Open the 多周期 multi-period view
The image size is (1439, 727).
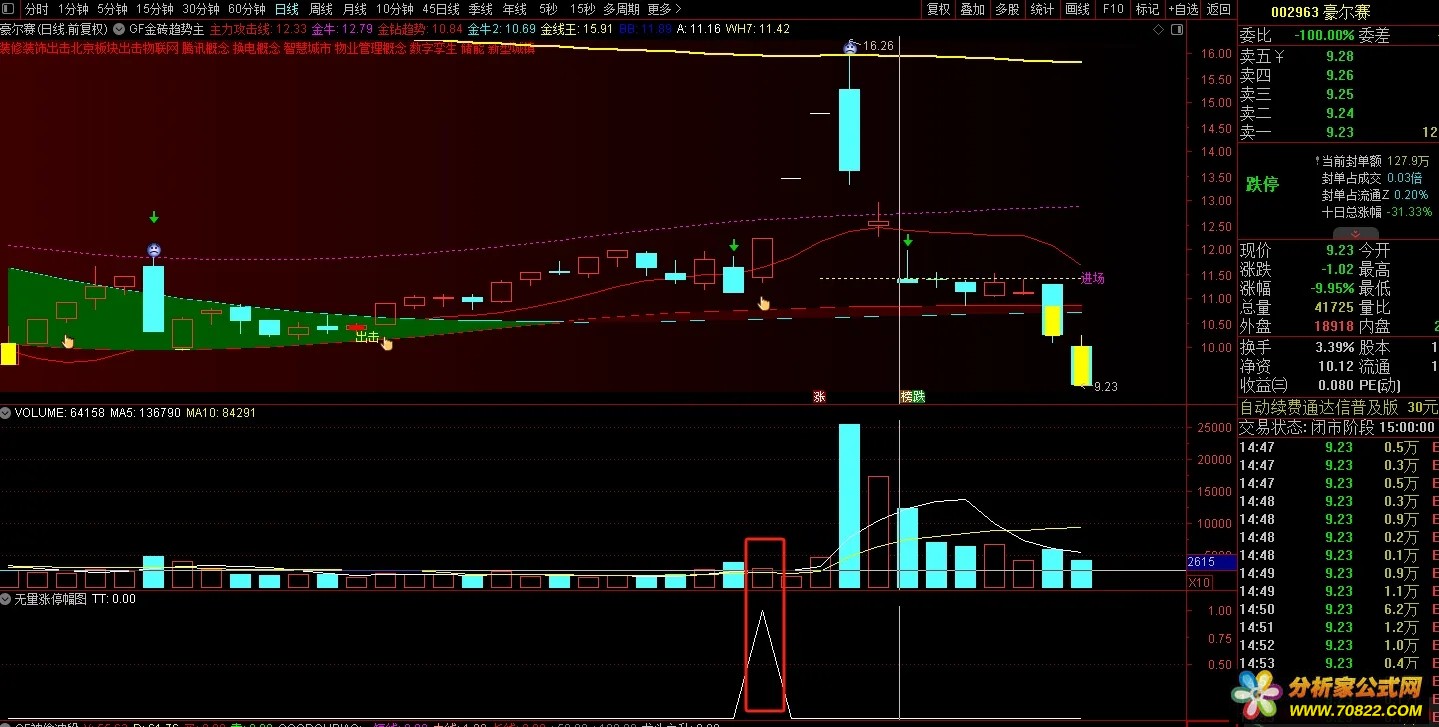coord(621,9)
